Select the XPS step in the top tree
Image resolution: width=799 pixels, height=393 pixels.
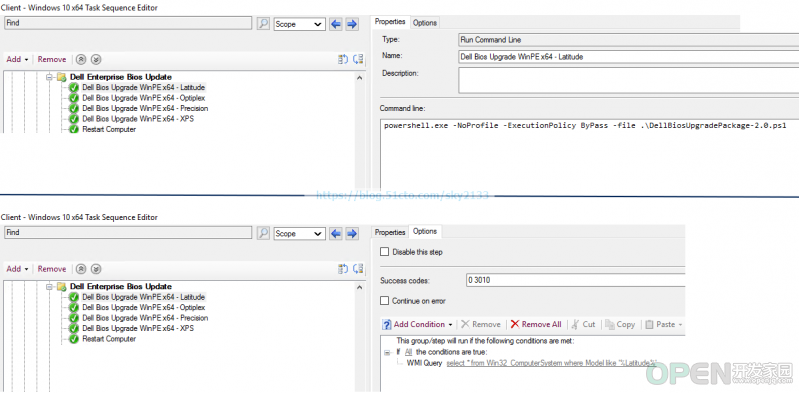pos(138,119)
